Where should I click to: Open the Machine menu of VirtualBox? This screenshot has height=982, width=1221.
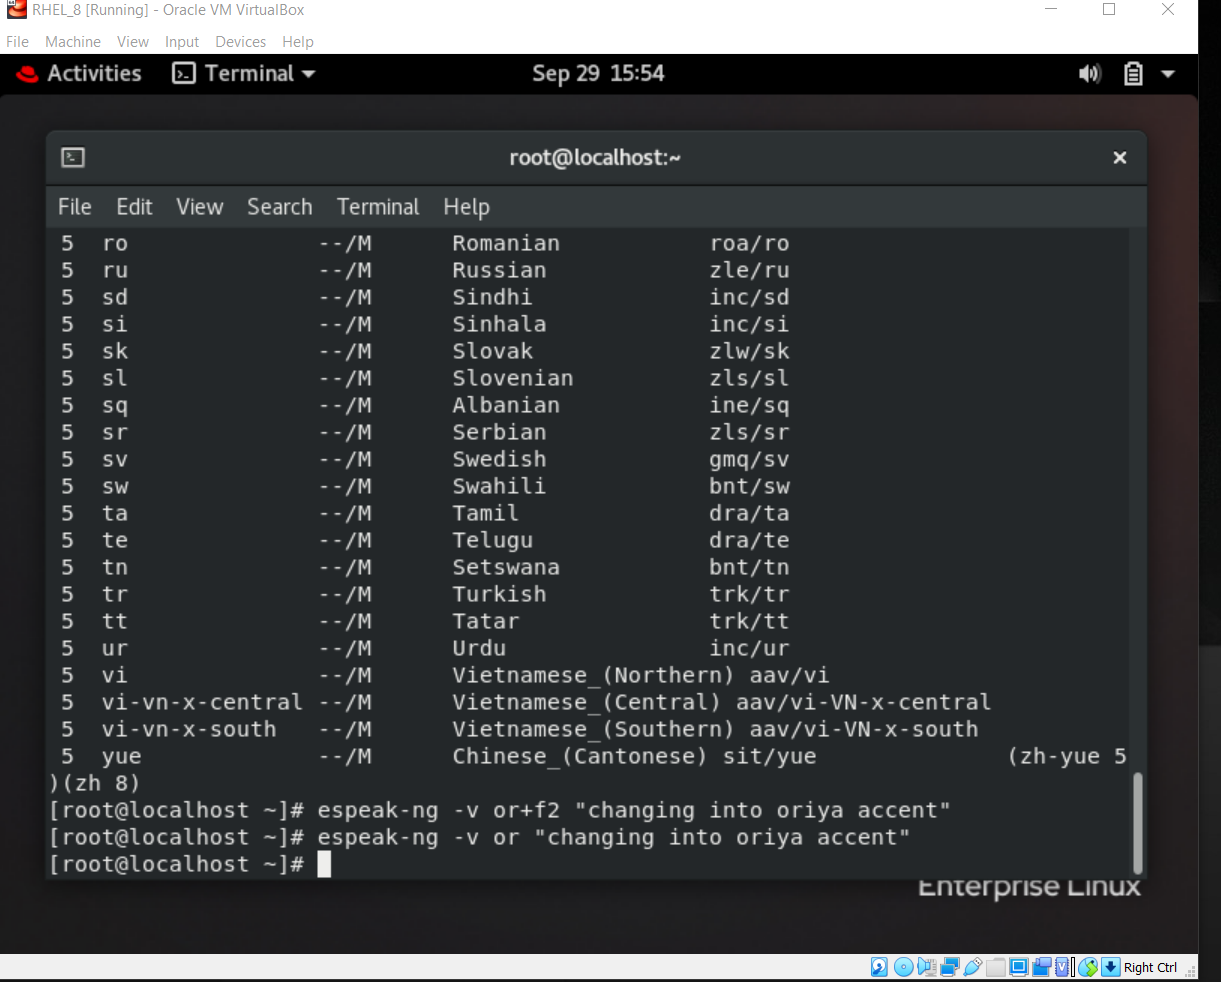pos(72,41)
